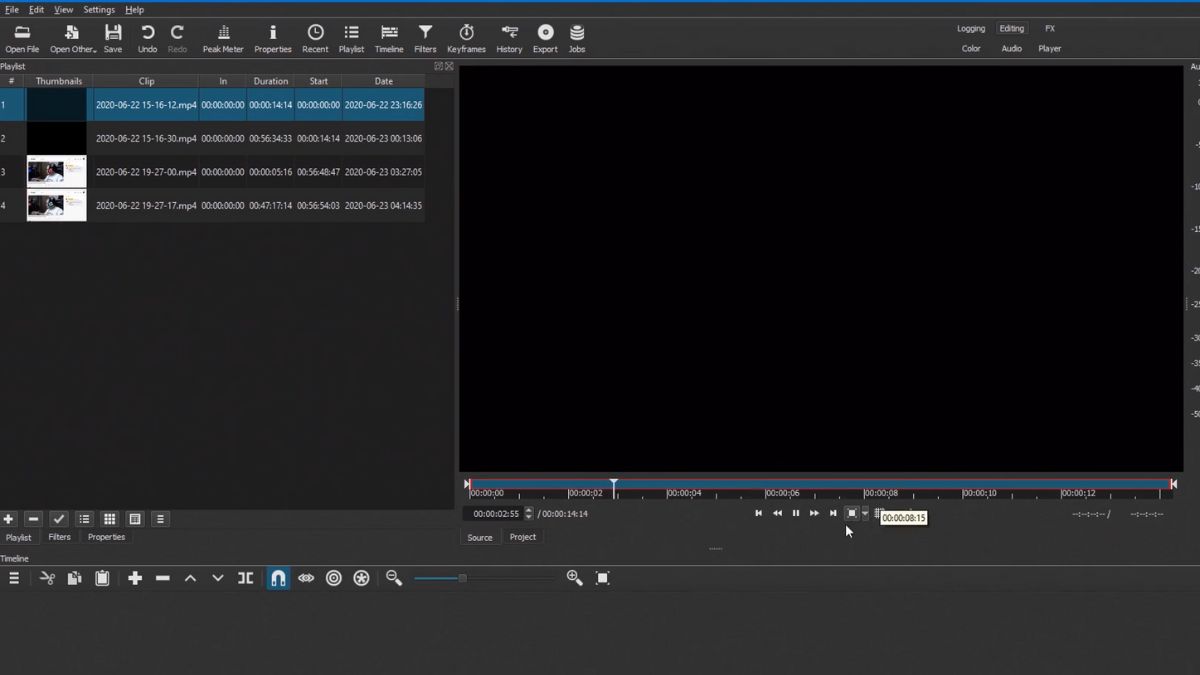The height and width of the screenshot is (675, 1200).
Task: Switch to the Logging layout
Action: [x=971, y=29]
